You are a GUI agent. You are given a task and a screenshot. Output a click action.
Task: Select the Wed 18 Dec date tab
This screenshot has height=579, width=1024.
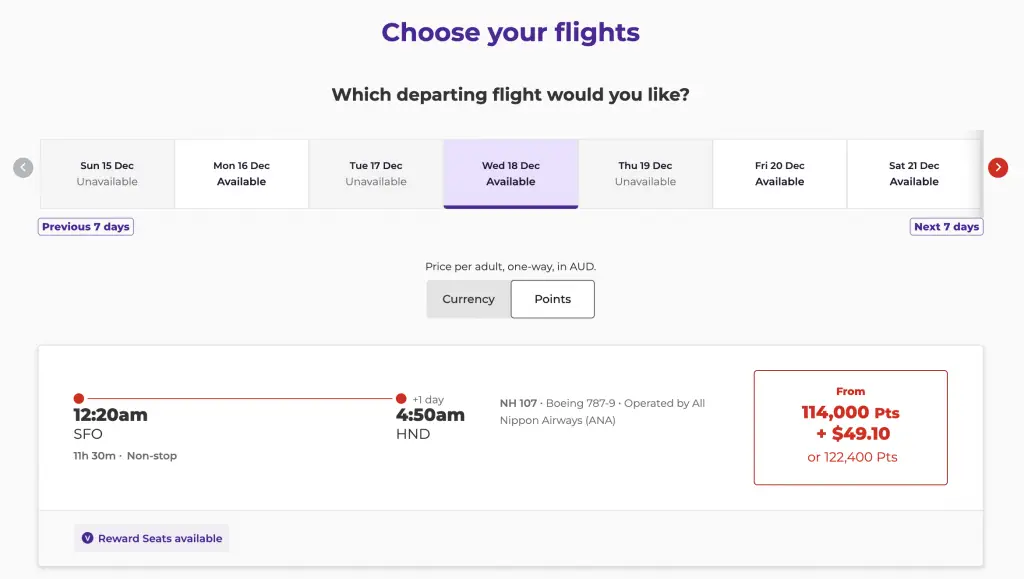[x=510, y=174]
